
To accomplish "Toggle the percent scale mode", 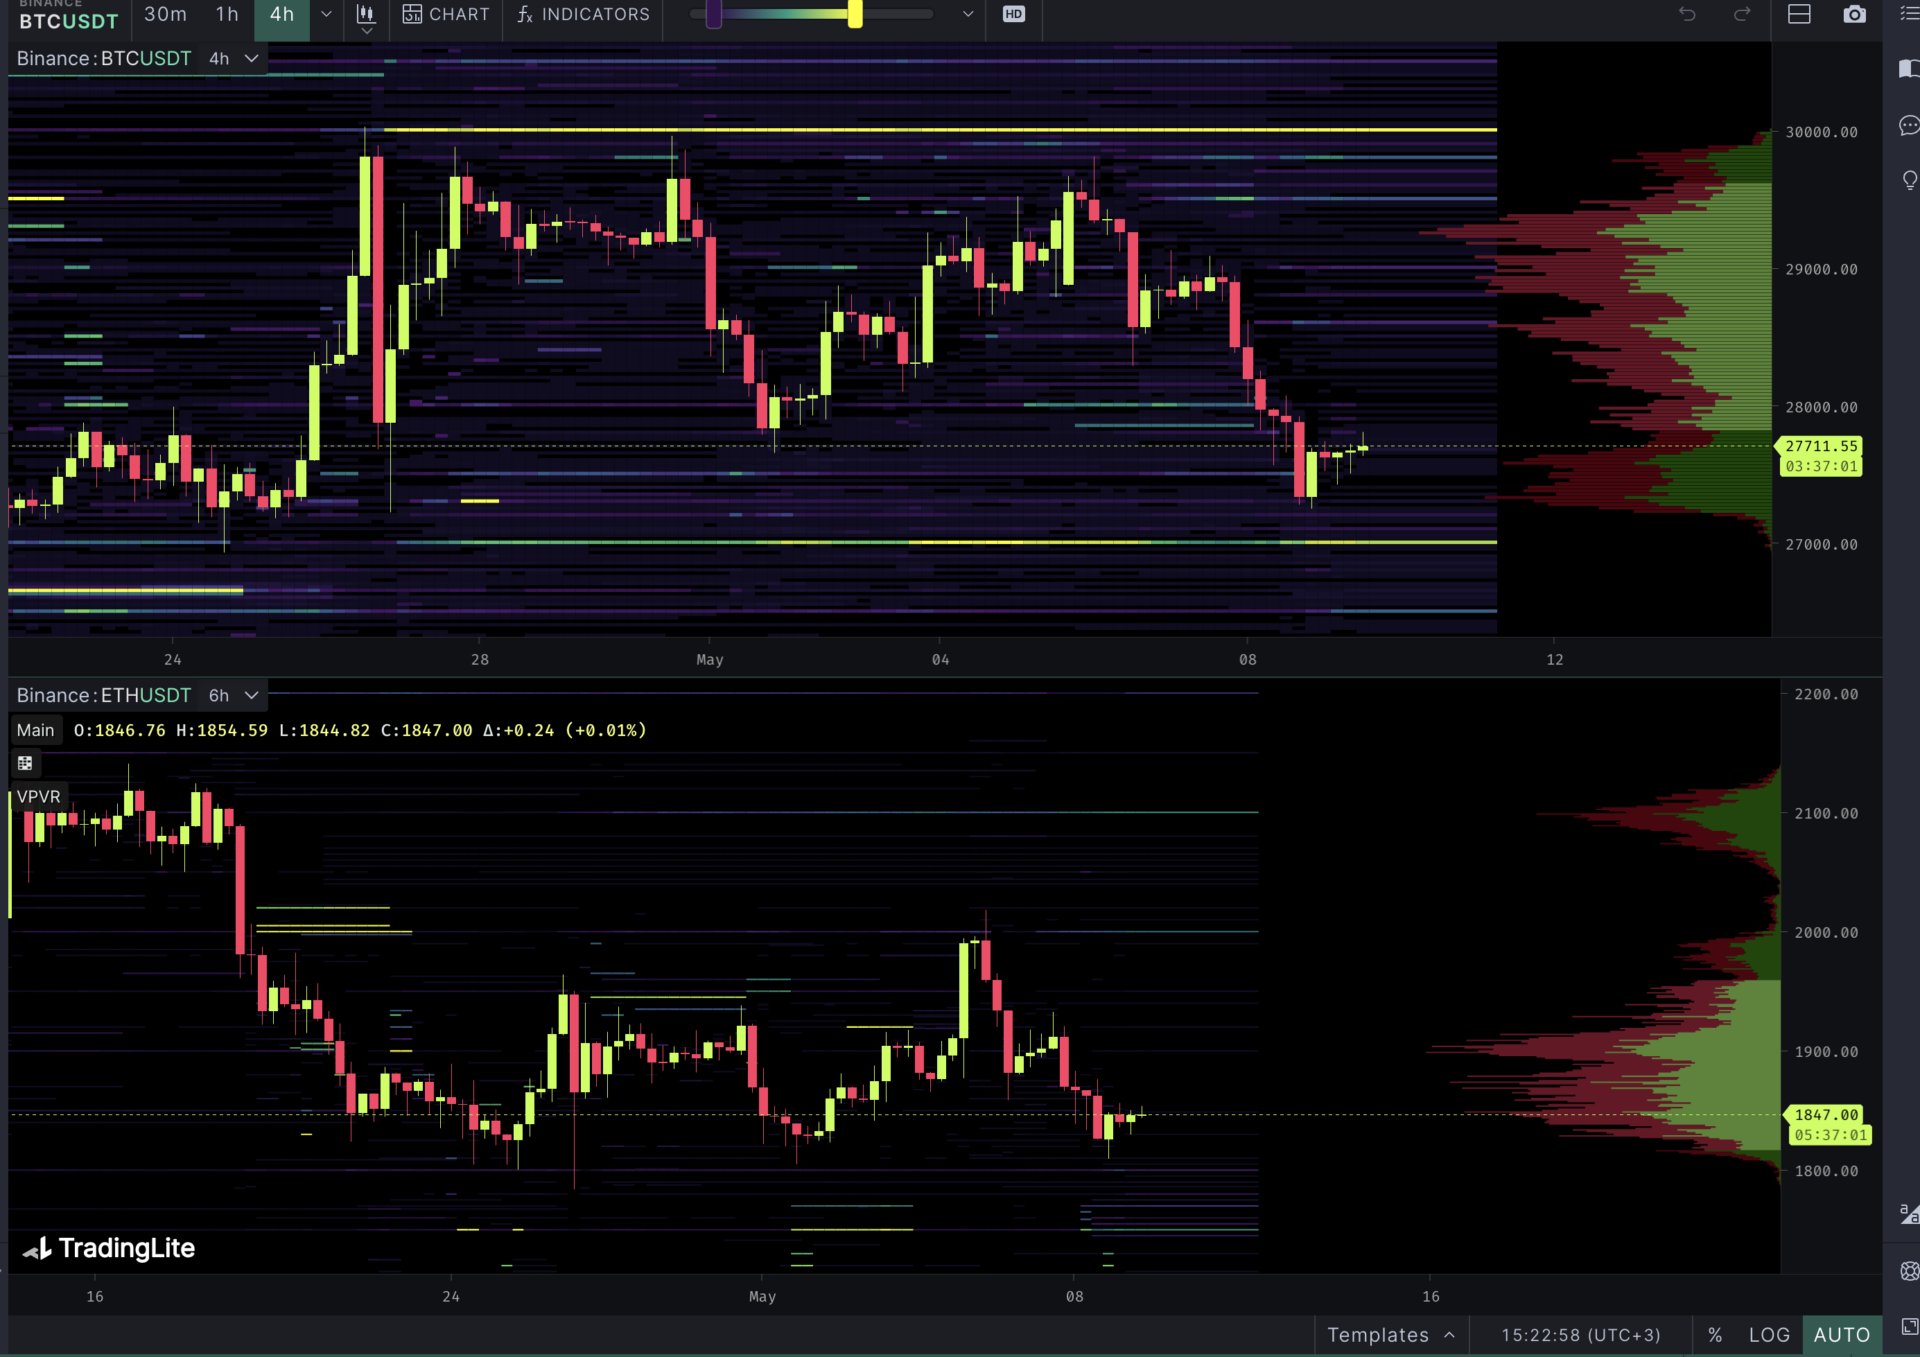I will coord(1714,1335).
